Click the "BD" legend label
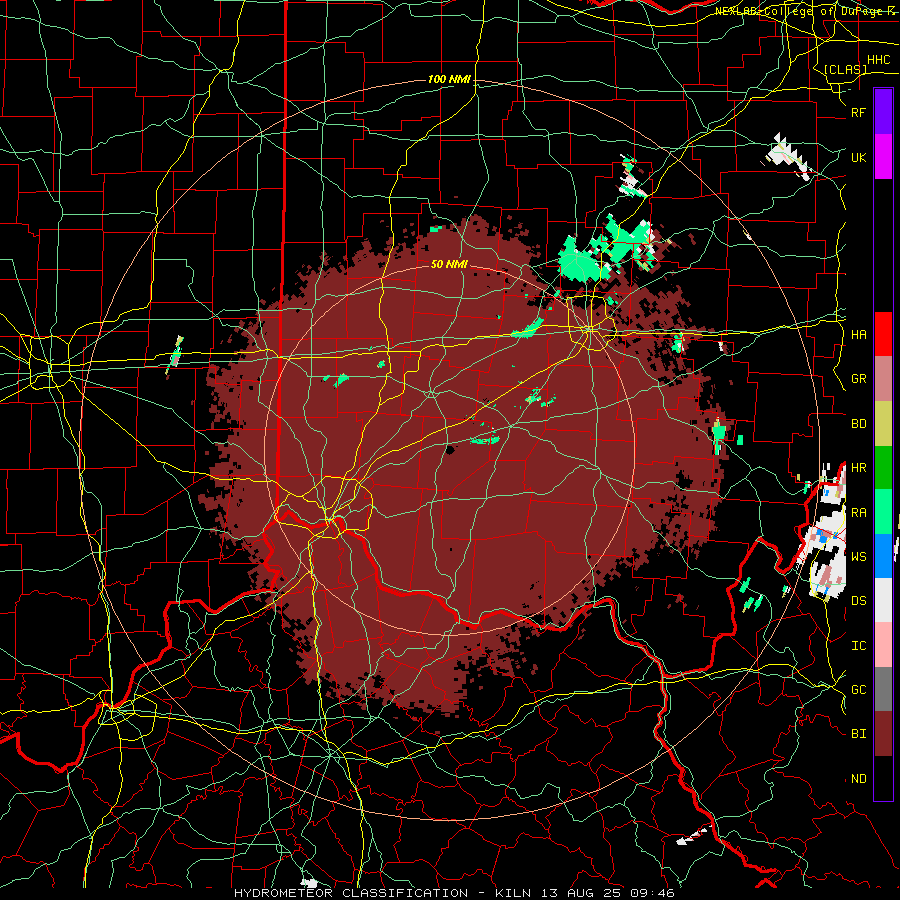 [858, 424]
